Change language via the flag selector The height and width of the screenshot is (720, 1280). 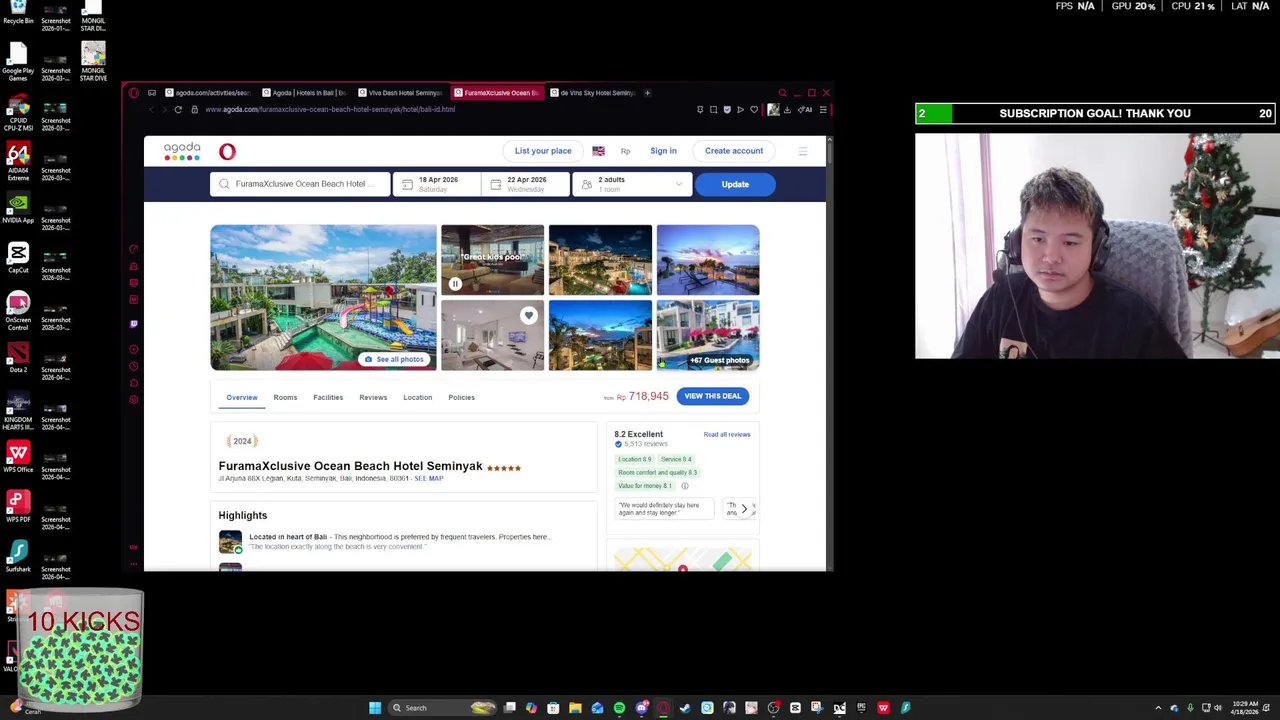click(x=598, y=151)
